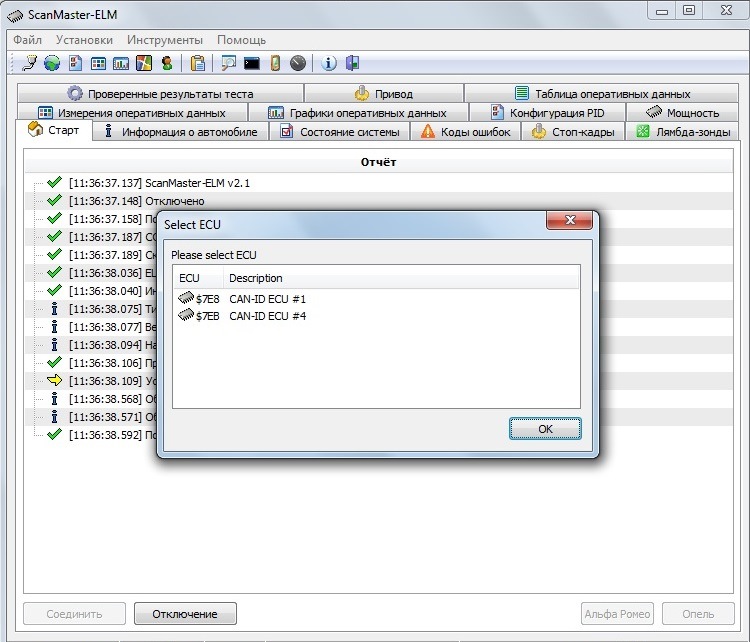The image size is (750, 642).
Task: Click the four-color flag toolbar icon
Action: click(143, 63)
